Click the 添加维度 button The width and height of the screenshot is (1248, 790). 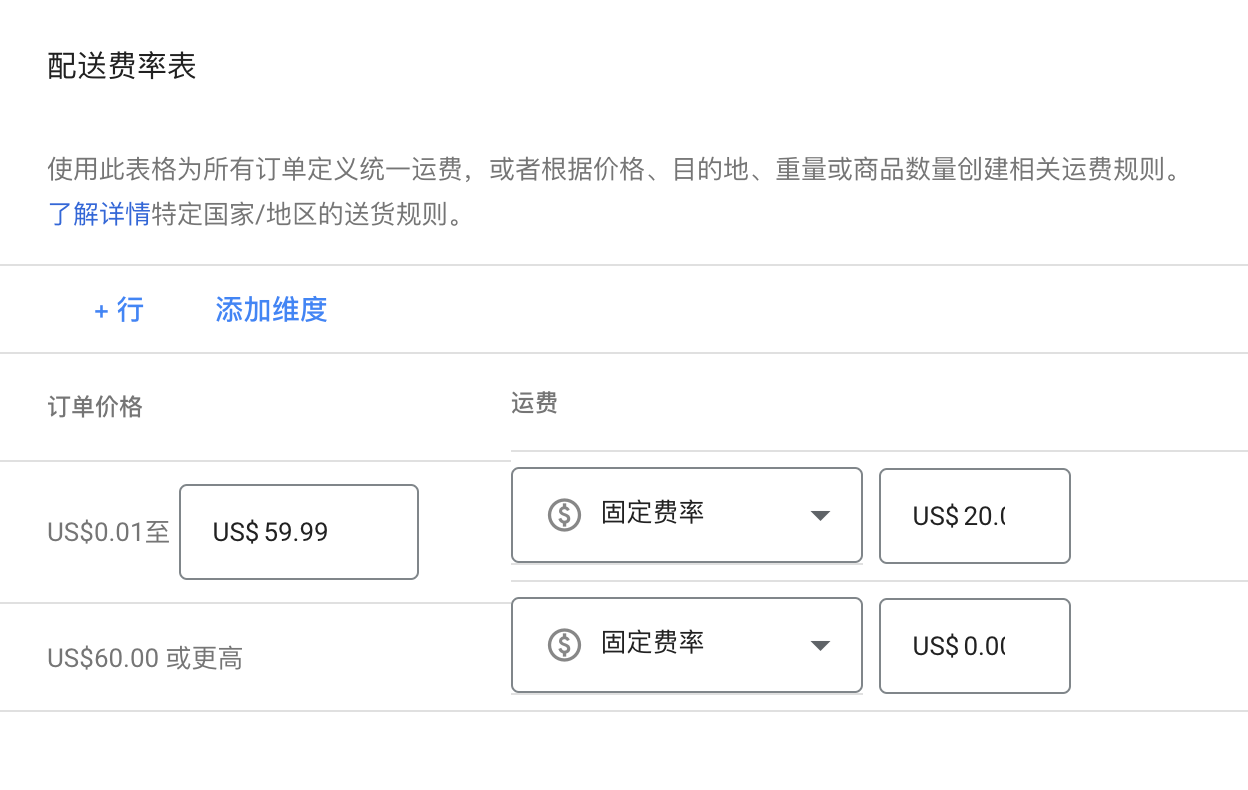coord(270,310)
